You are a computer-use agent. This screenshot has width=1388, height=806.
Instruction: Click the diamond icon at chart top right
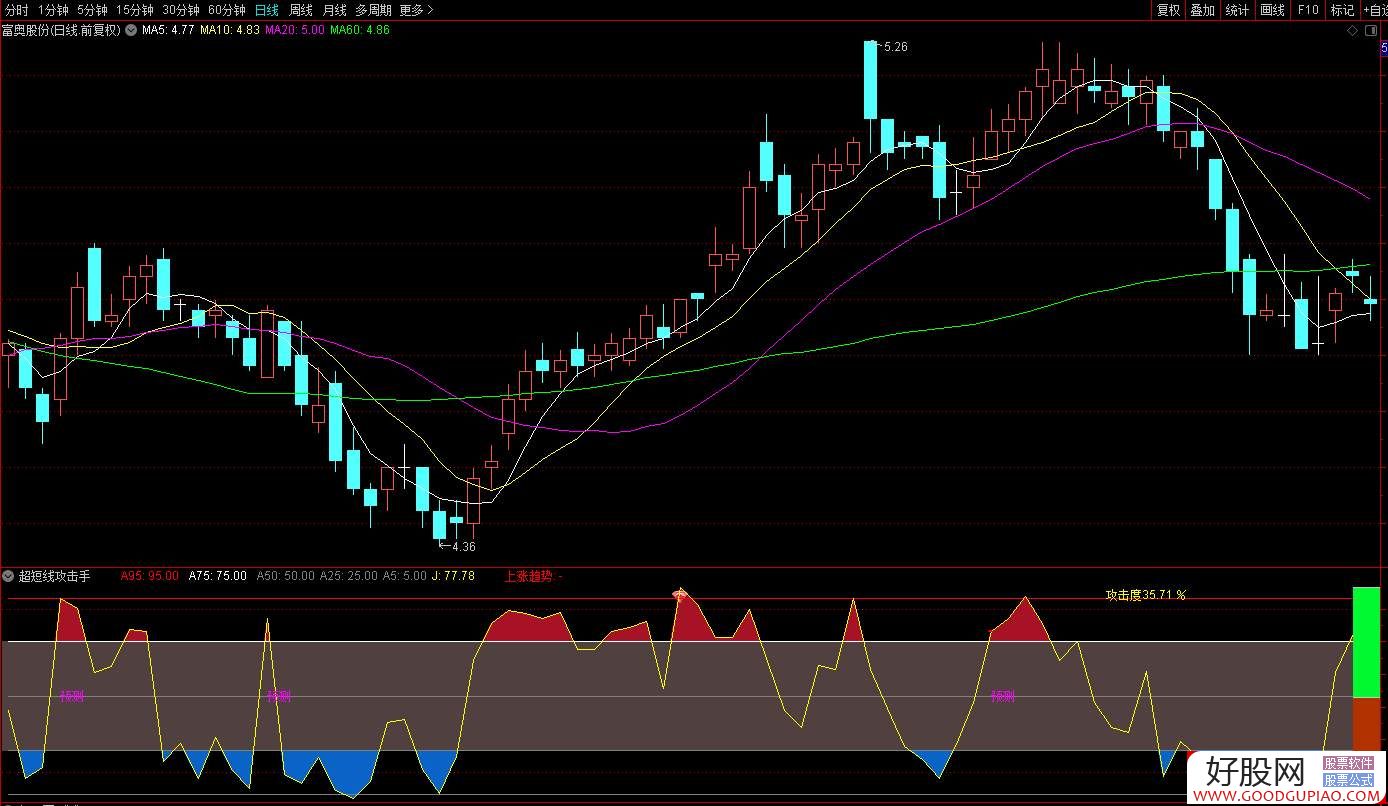tap(1353, 31)
